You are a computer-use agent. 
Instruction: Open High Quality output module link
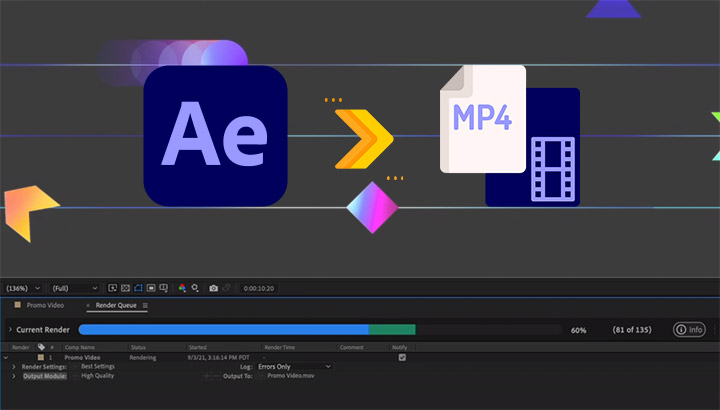[97, 376]
